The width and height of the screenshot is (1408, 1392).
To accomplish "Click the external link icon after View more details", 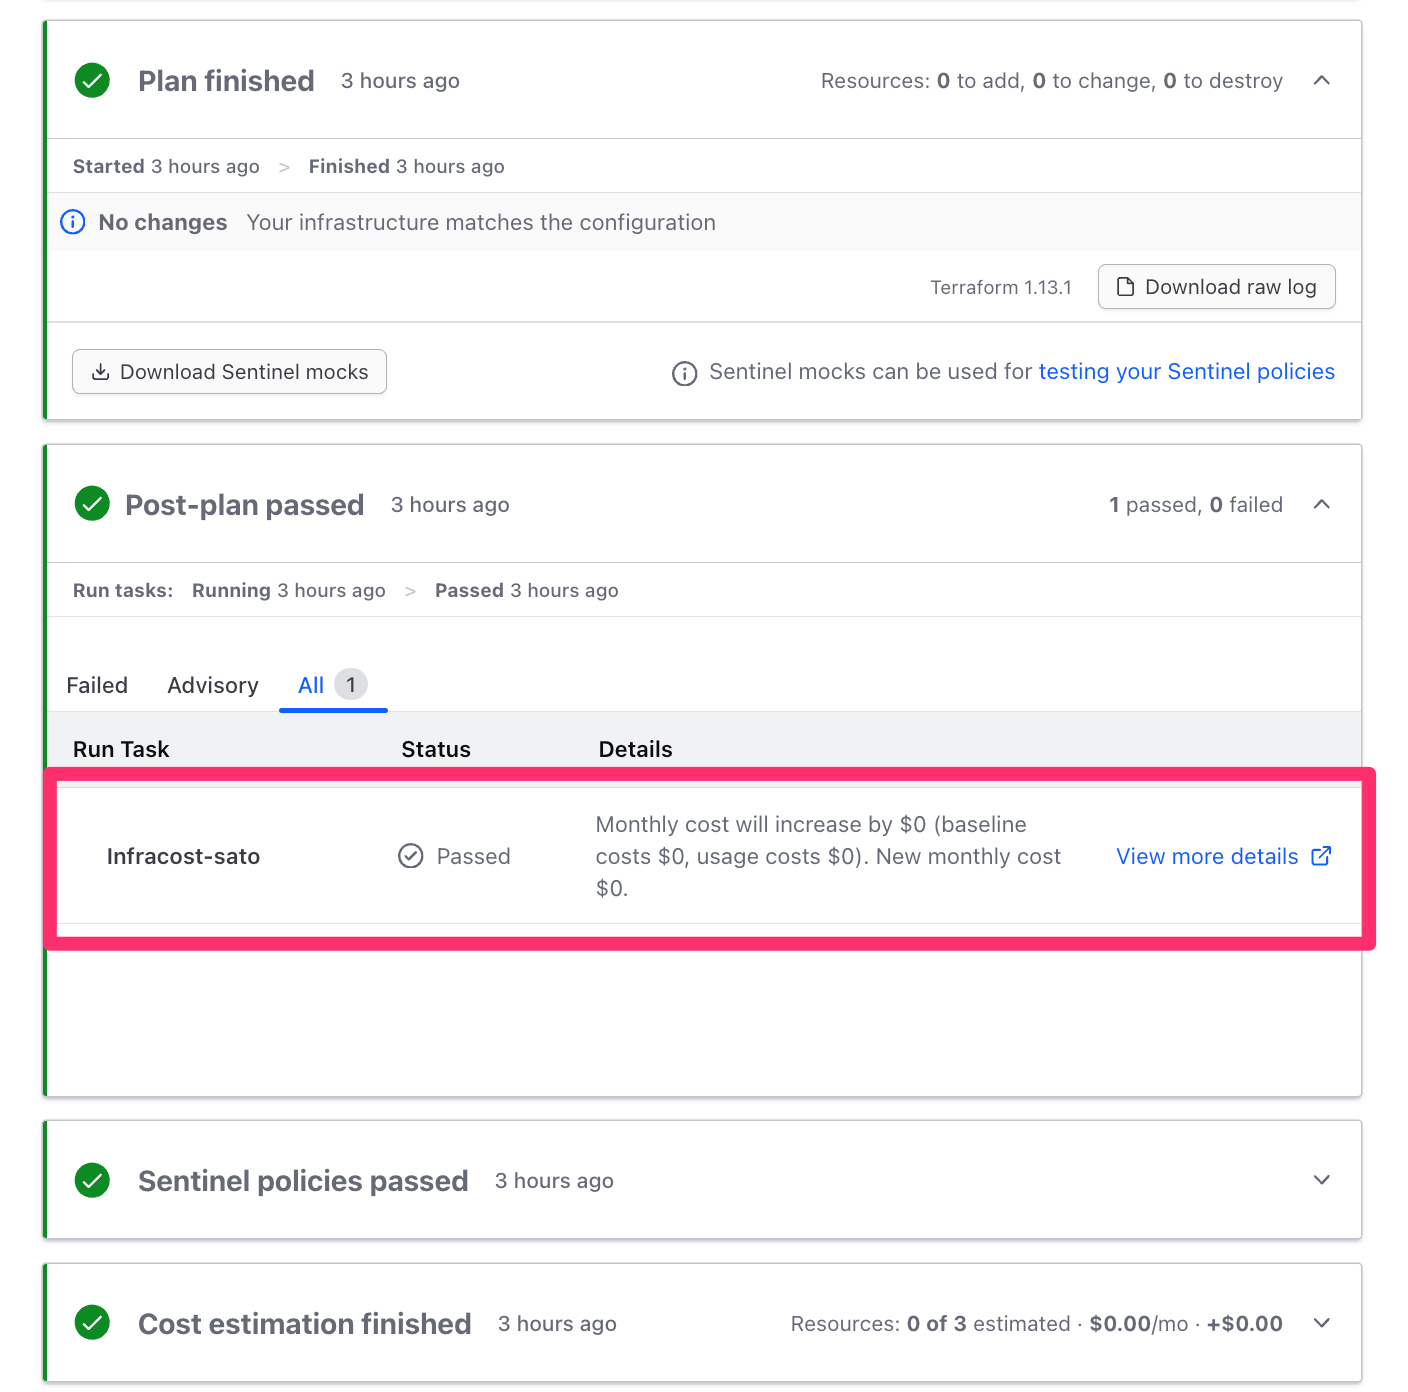I will 1321,856.
